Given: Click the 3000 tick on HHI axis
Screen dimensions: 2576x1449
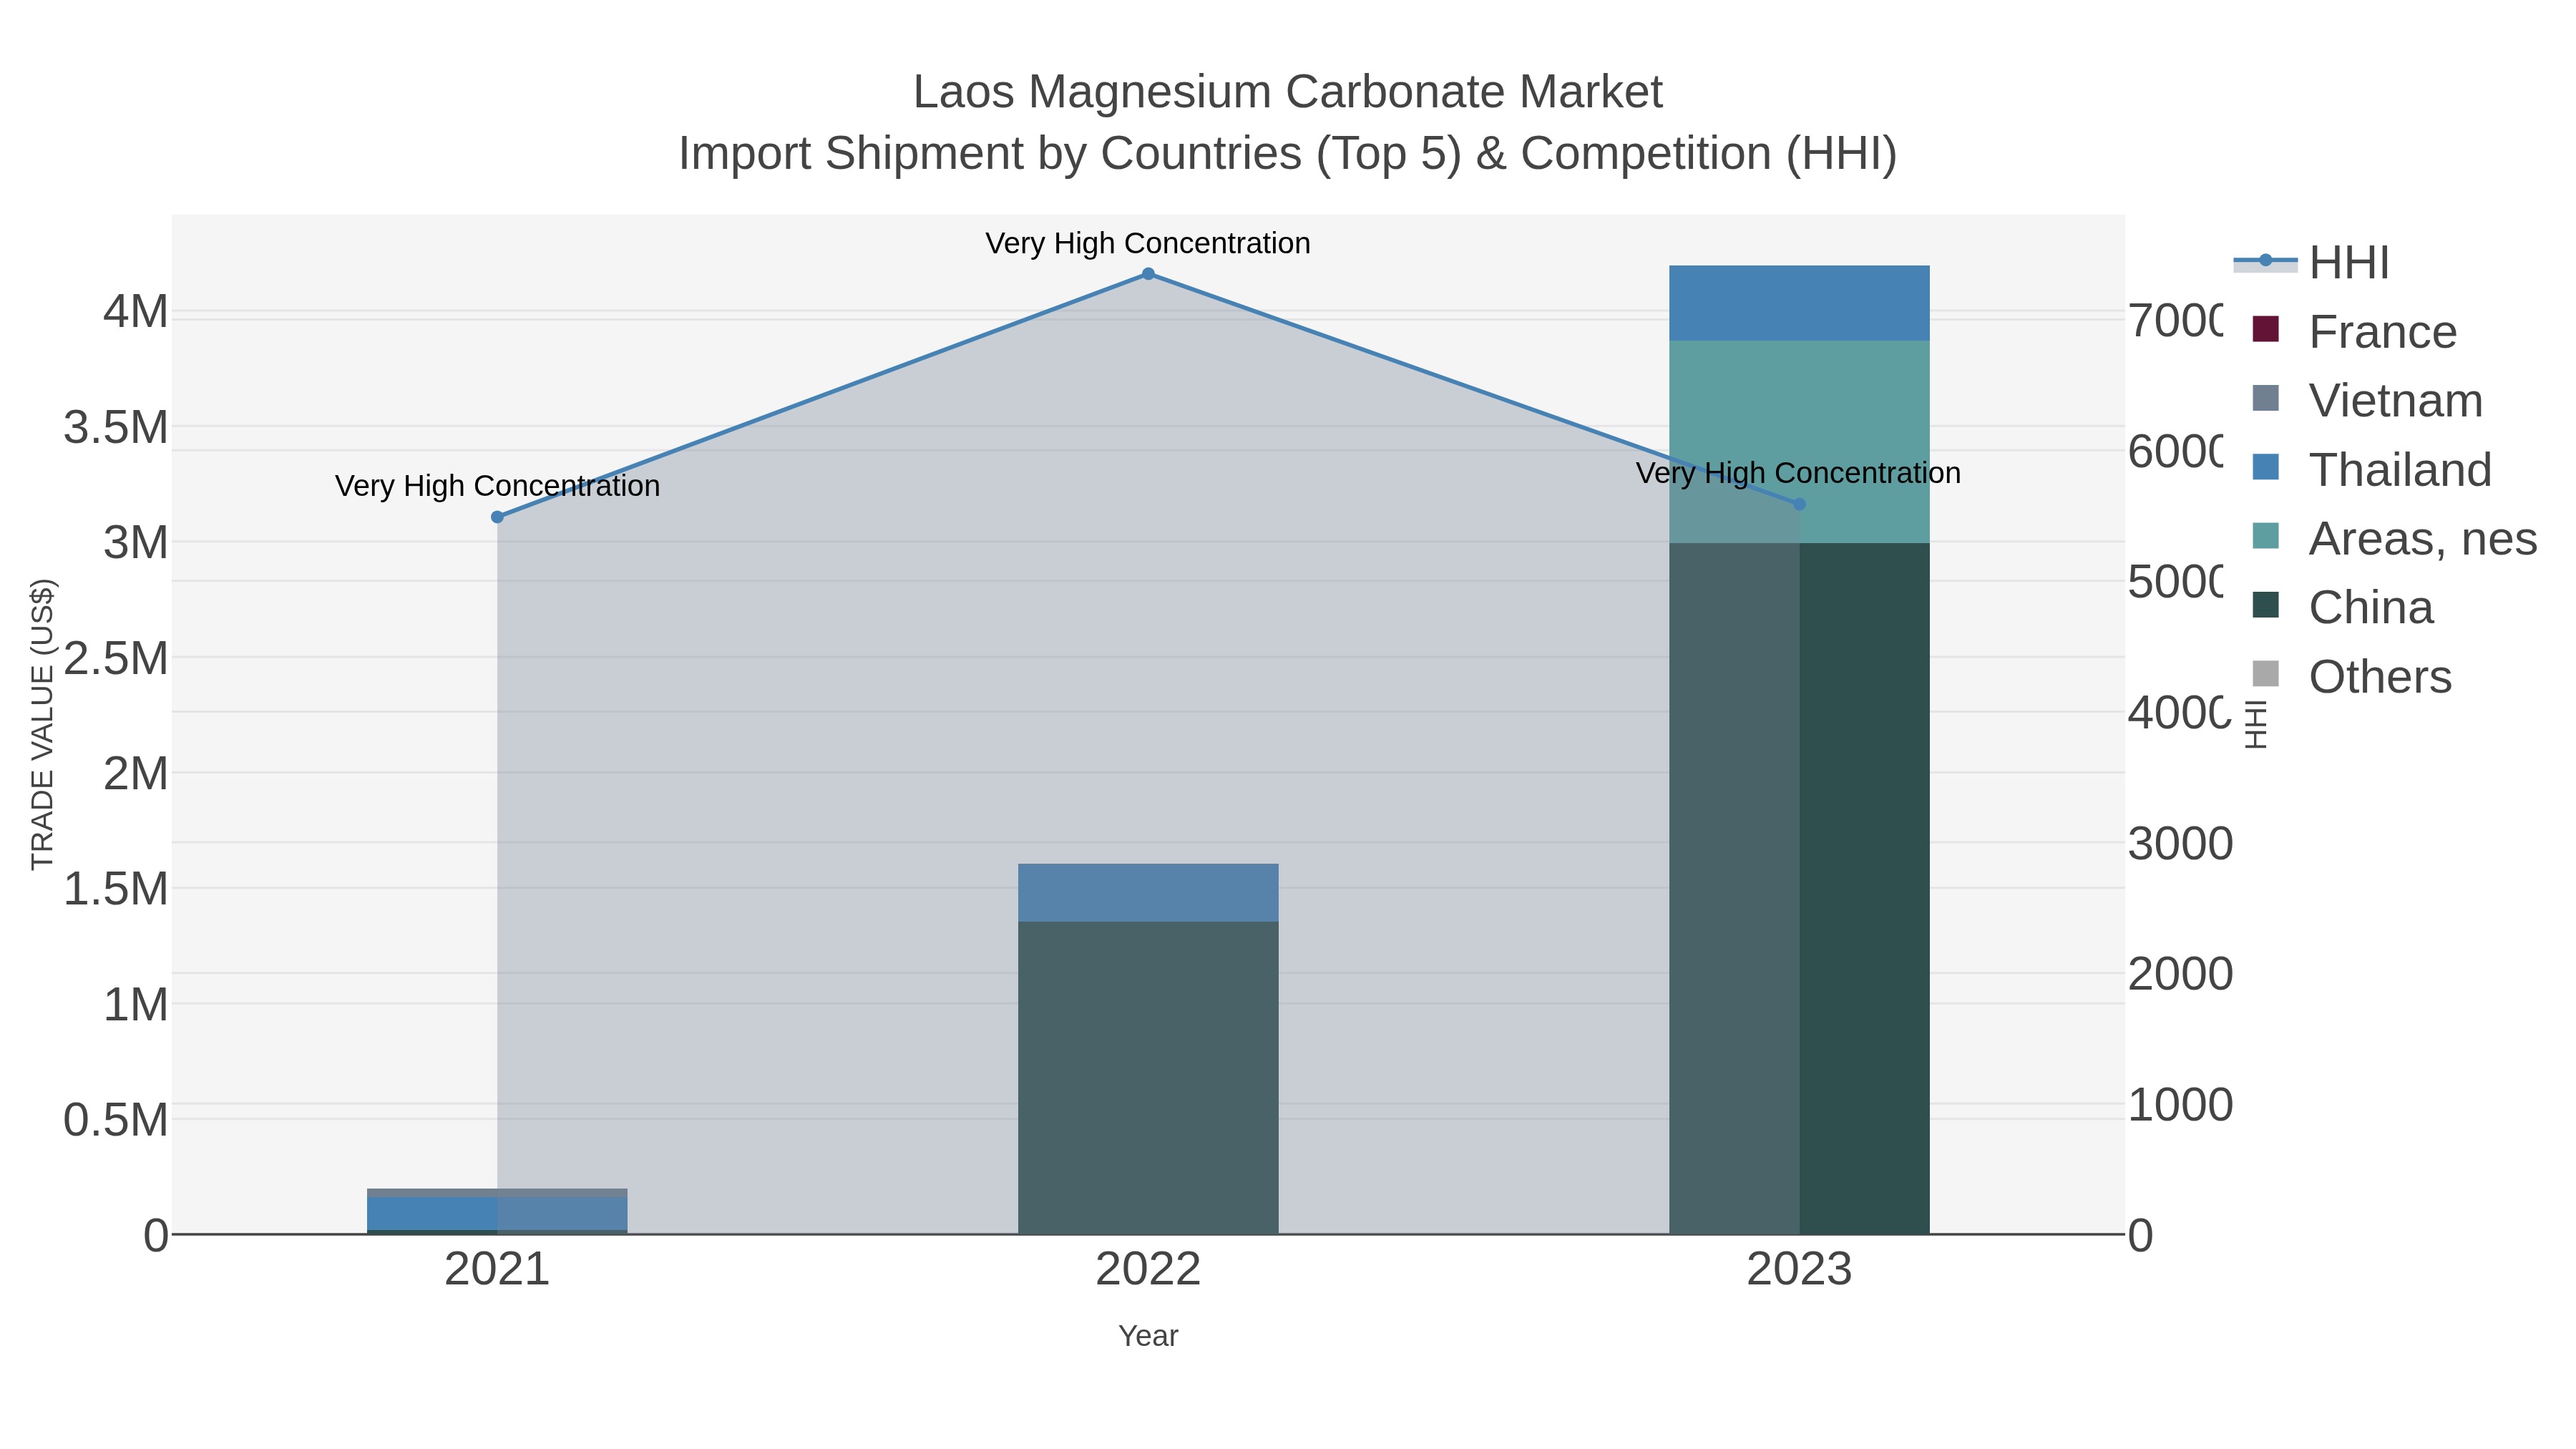Looking at the screenshot, I should click(x=2180, y=844).
